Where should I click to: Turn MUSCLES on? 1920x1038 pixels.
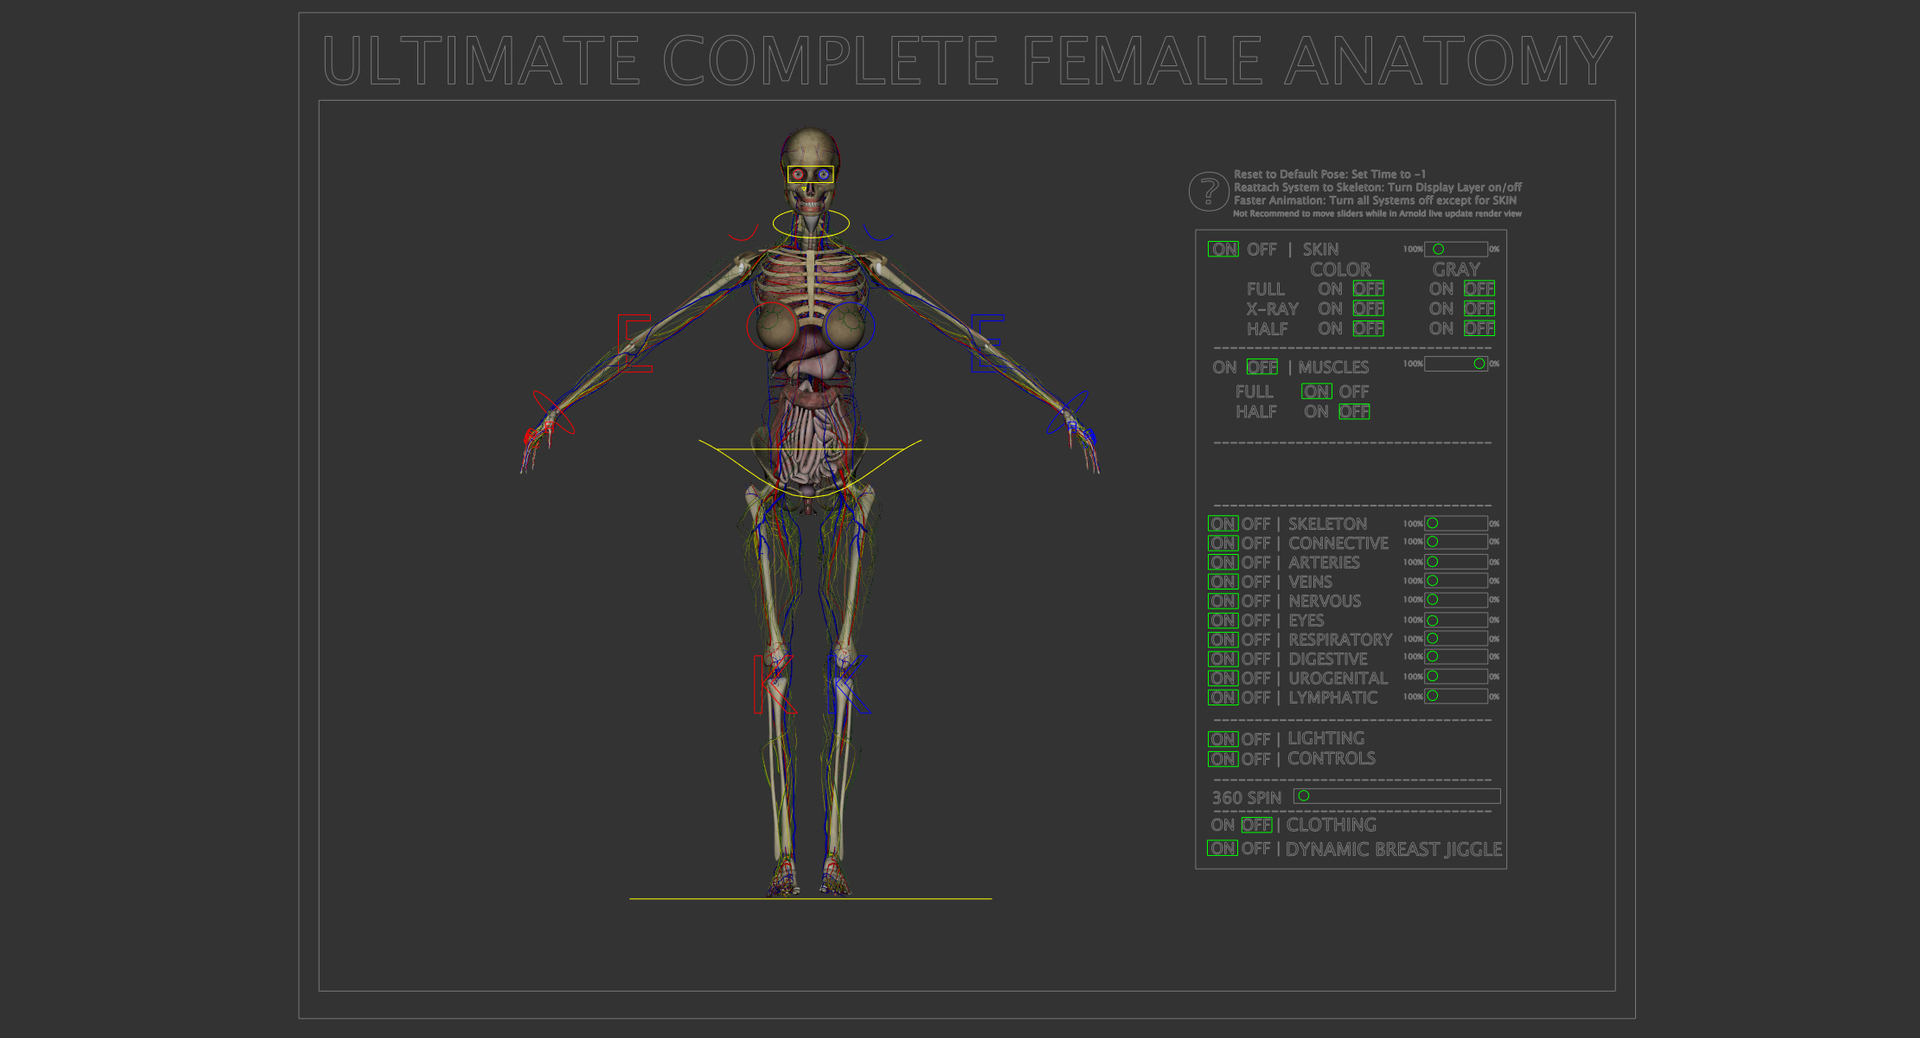coord(1224,367)
